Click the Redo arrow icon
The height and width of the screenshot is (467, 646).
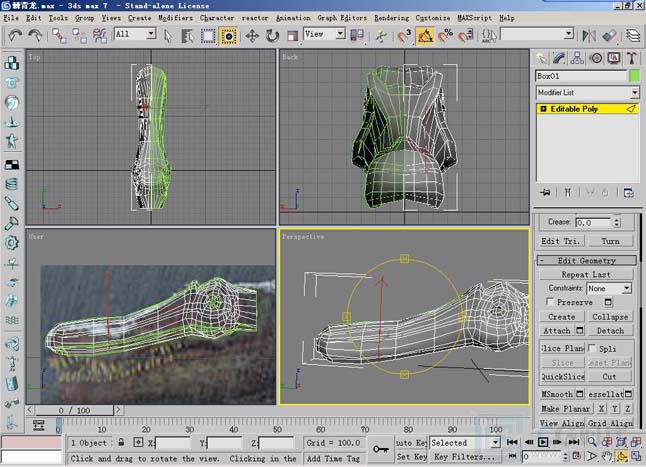35,36
